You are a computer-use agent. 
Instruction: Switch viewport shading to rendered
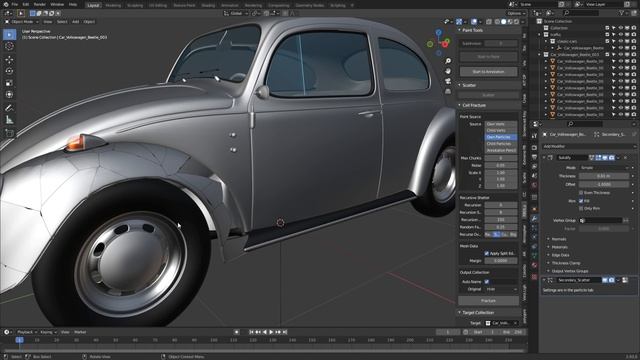point(516,22)
